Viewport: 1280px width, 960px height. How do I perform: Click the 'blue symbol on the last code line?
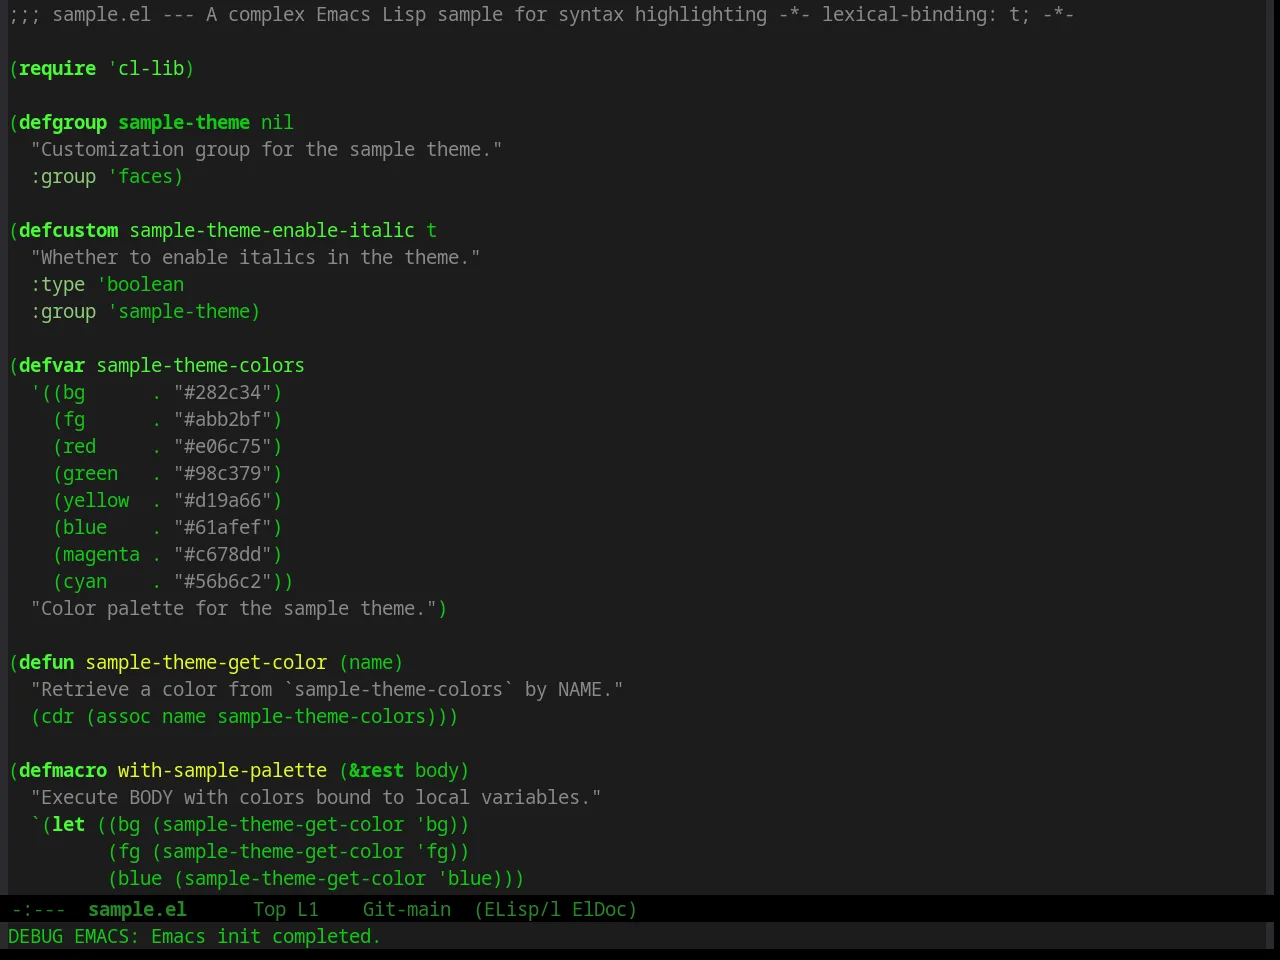pos(464,878)
